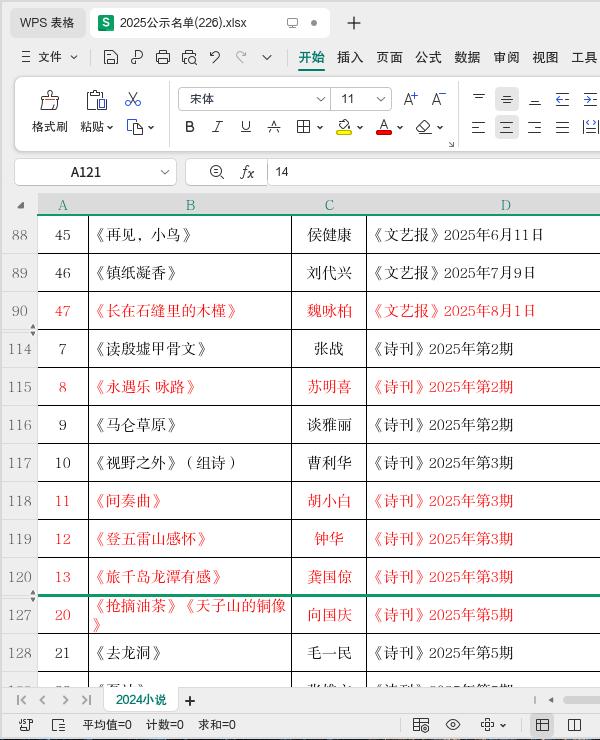Click the formula bar showing 14

(x=434, y=172)
